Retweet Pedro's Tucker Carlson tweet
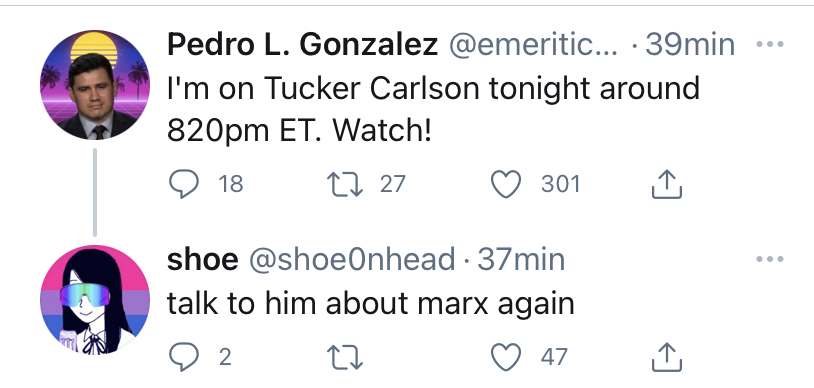The image size is (814, 388). point(345,184)
